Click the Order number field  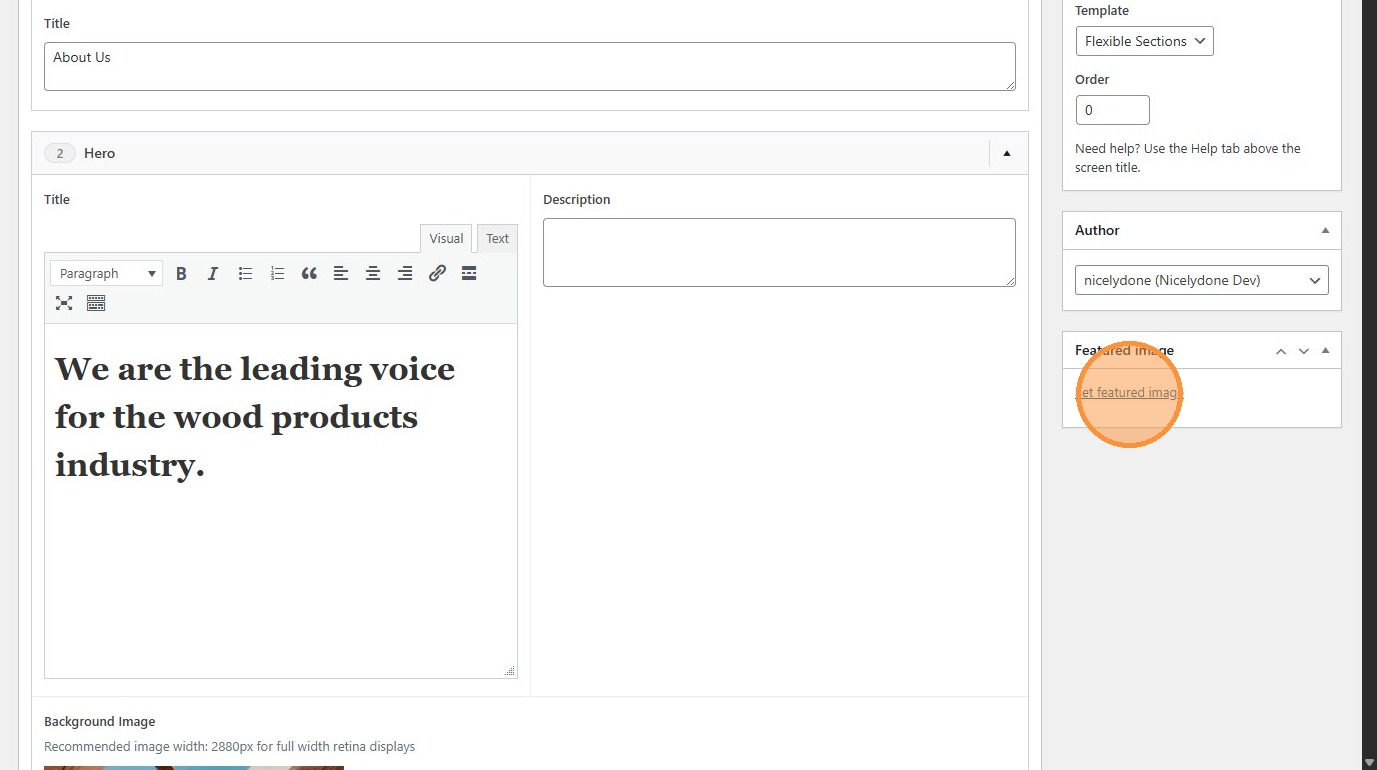(1113, 110)
